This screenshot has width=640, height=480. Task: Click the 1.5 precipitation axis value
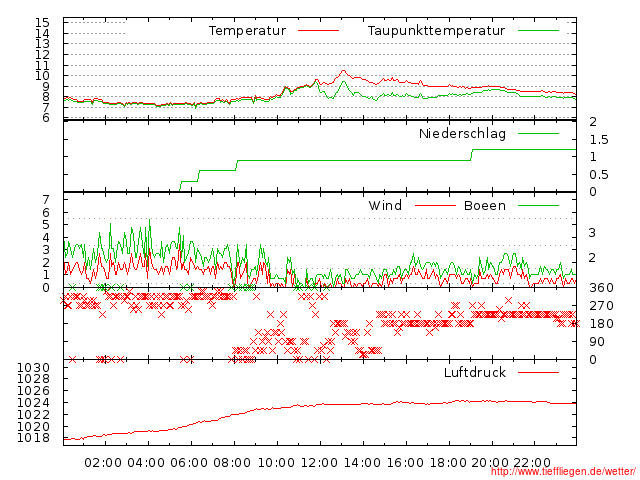[599, 140]
